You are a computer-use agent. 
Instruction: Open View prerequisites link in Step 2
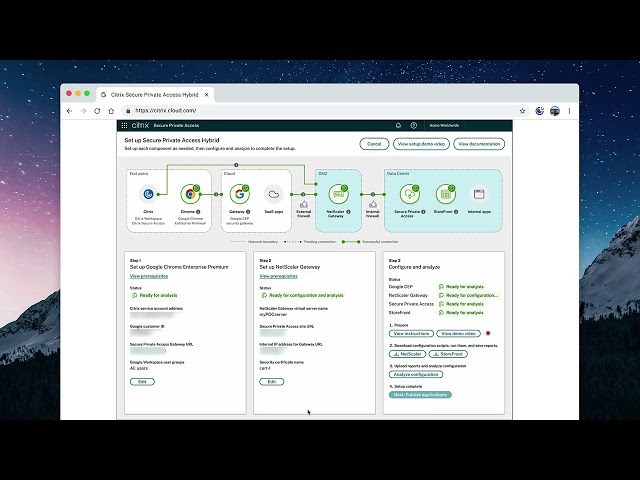pyautogui.click(x=278, y=276)
